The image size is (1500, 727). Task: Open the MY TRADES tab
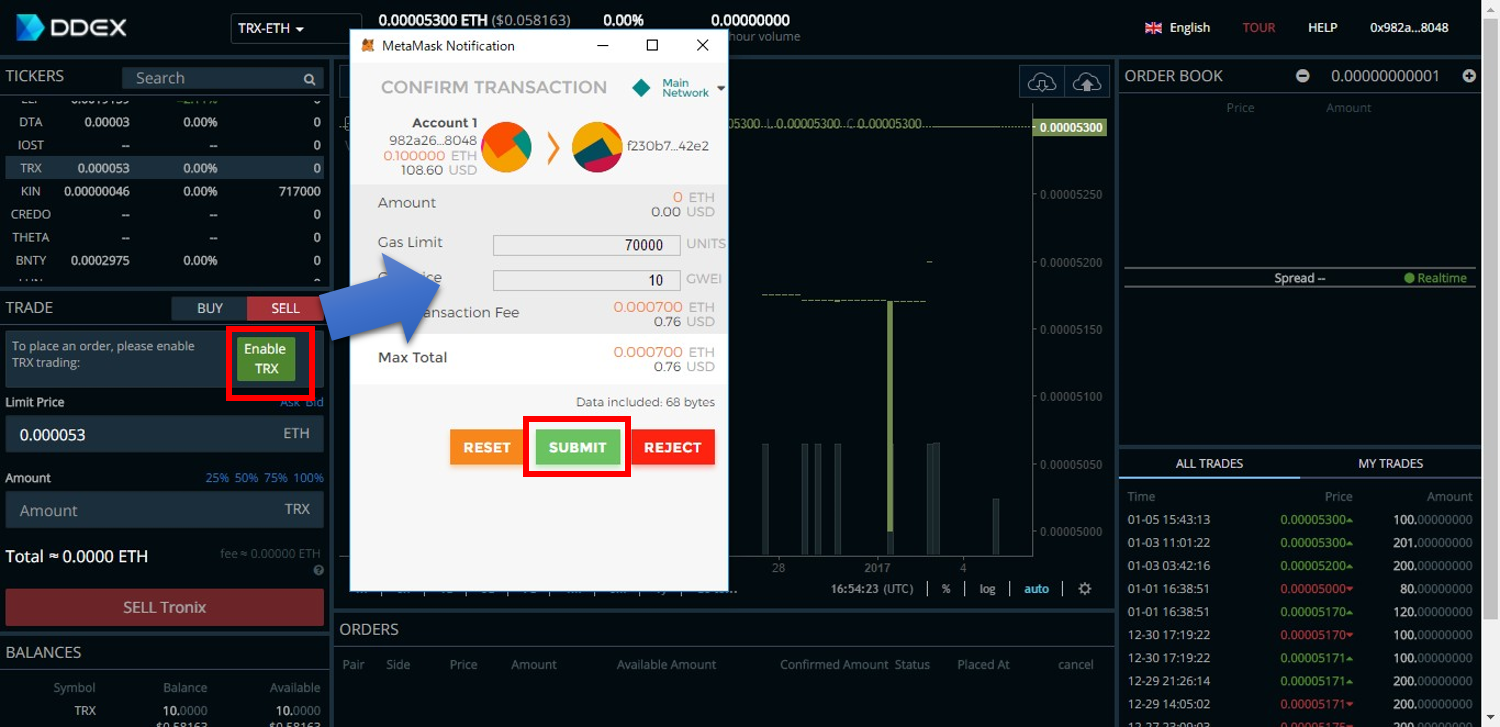click(x=1390, y=463)
